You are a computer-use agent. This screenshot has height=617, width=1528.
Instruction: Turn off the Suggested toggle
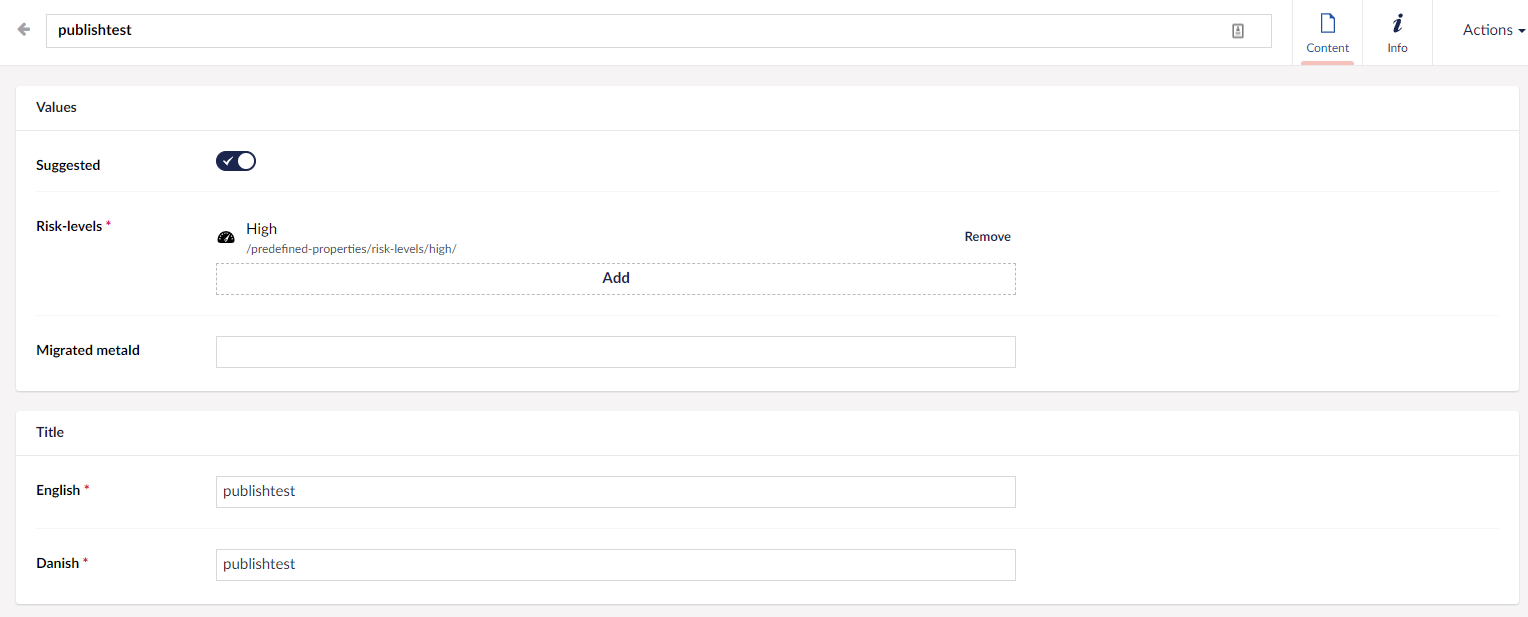tap(236, 161)
